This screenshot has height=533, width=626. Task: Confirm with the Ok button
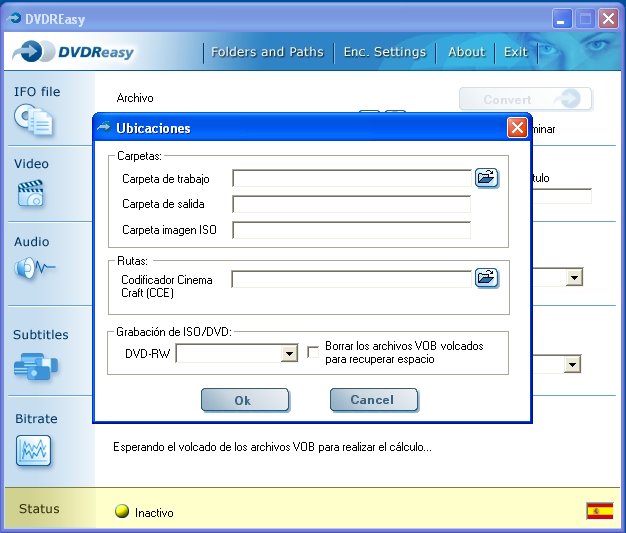click(x=245, y=400)
